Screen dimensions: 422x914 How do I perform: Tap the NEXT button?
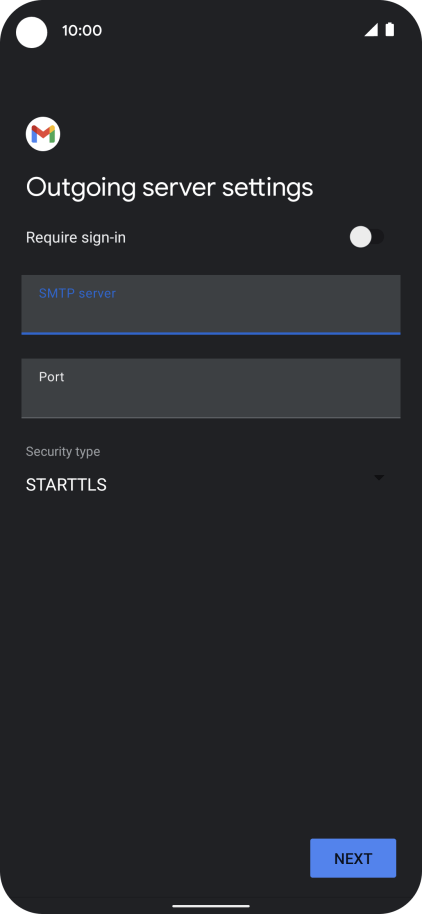pyautogui.click(x=353, y=858)
